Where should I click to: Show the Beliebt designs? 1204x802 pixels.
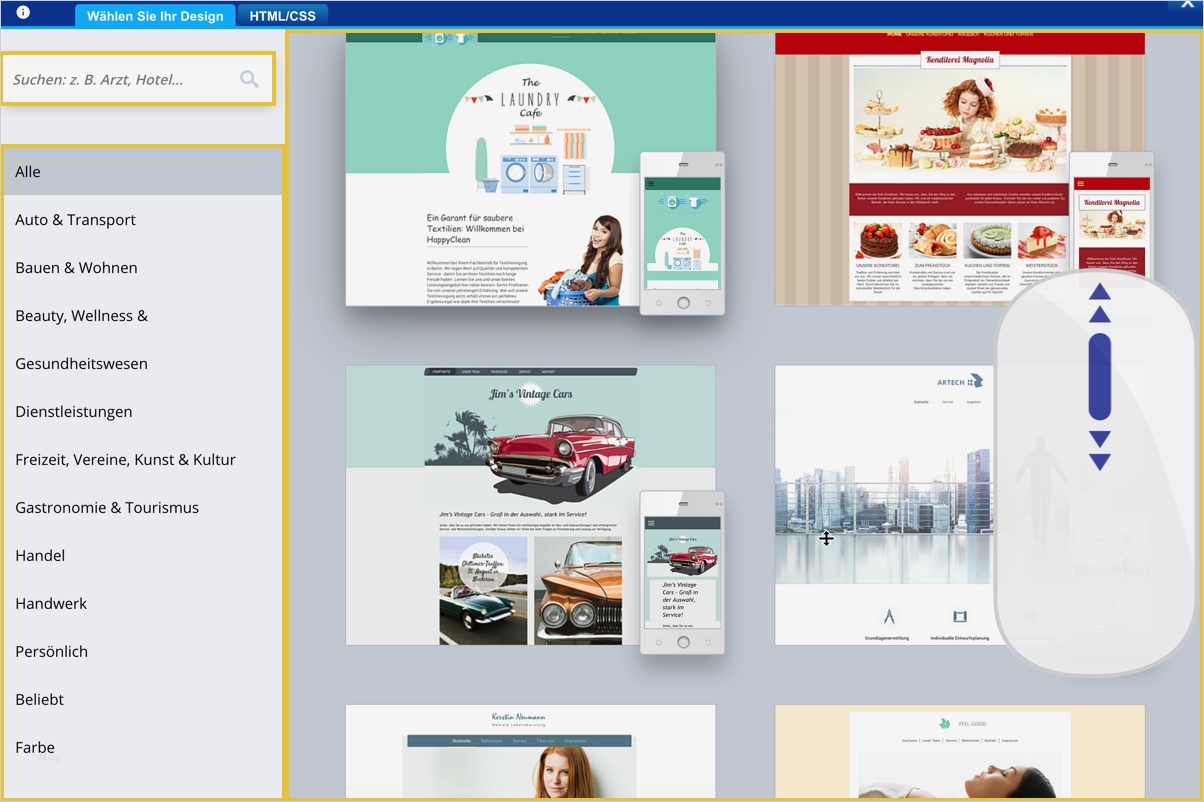(x=143, y=700)
